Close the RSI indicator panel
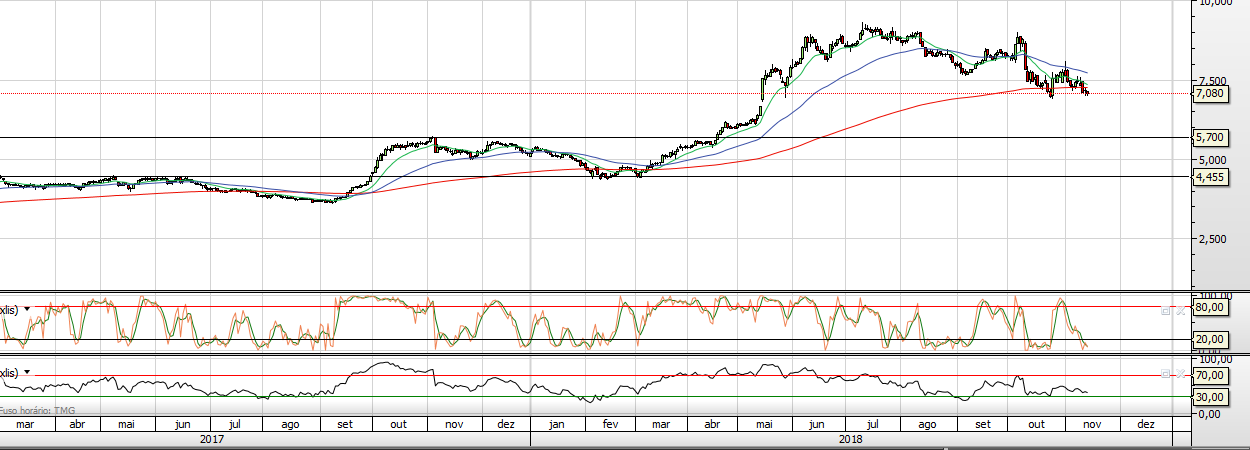The image size is (1250, 450). click(1181, 372)
